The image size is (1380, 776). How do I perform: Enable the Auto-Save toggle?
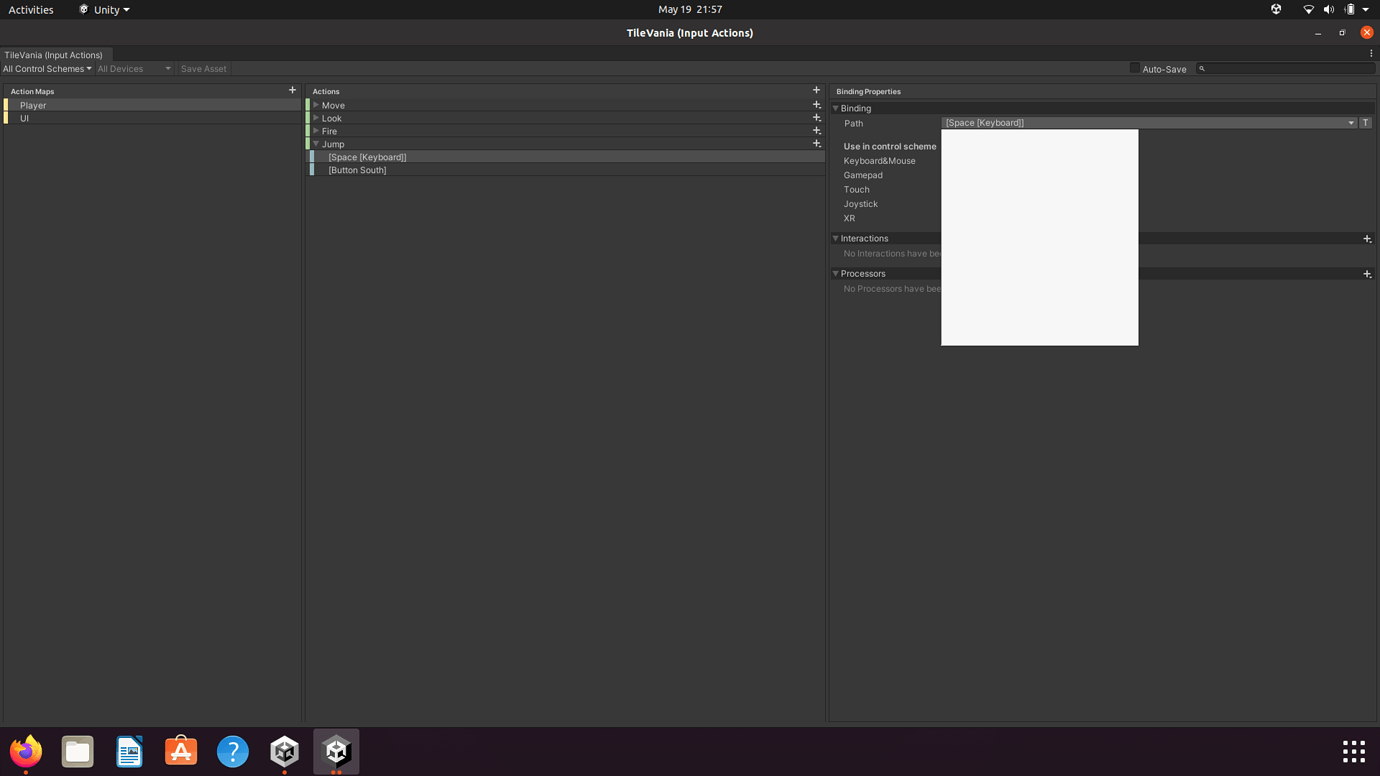coord(1133,68)
